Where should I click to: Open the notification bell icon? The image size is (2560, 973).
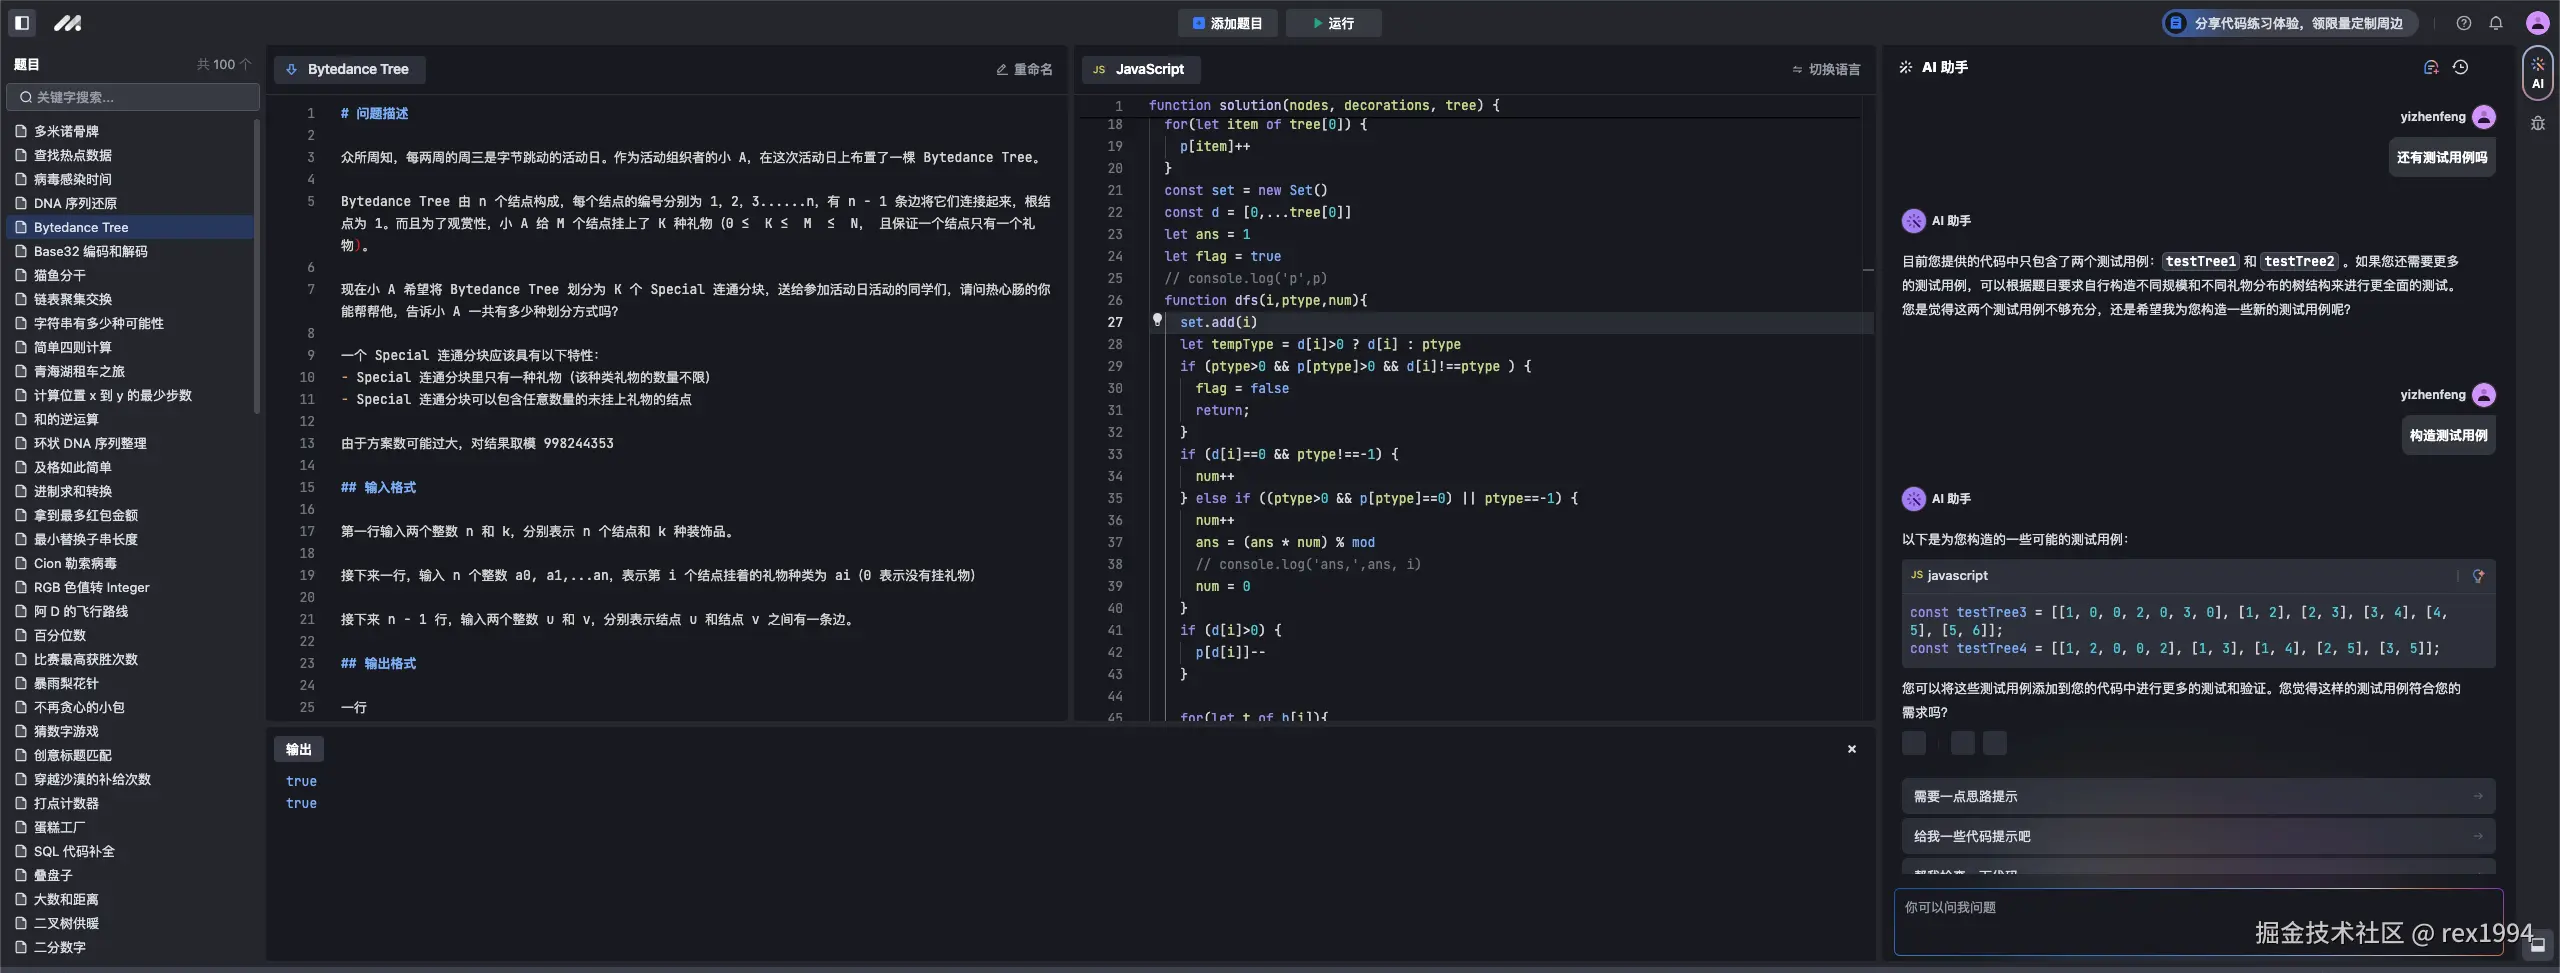[2496, 22]
